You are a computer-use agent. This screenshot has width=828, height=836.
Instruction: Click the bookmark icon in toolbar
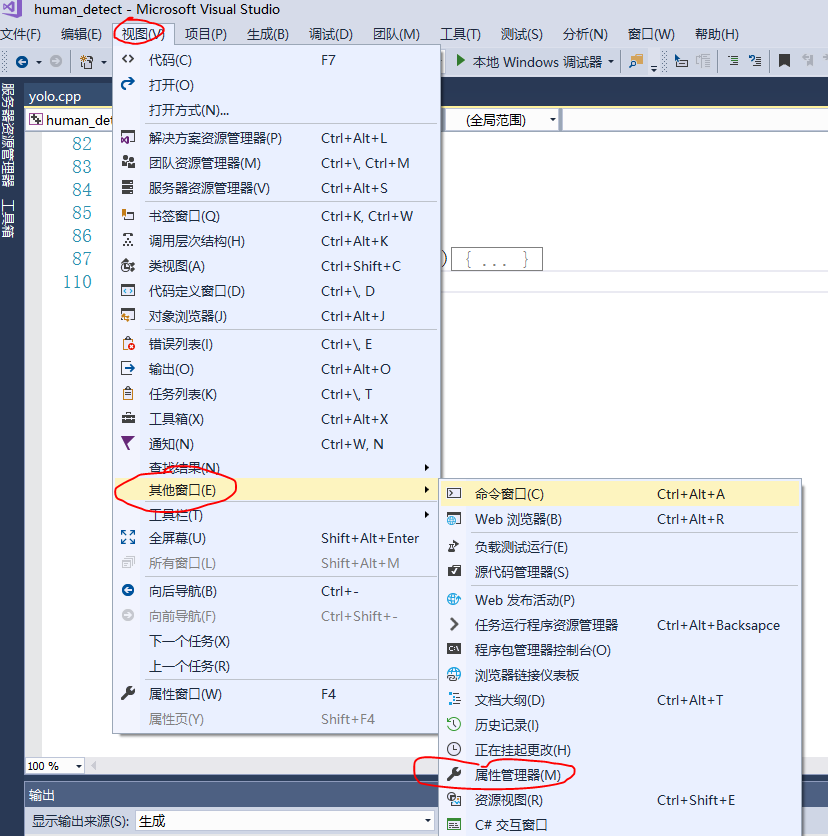pyautogui.click(x=784, y=61)
